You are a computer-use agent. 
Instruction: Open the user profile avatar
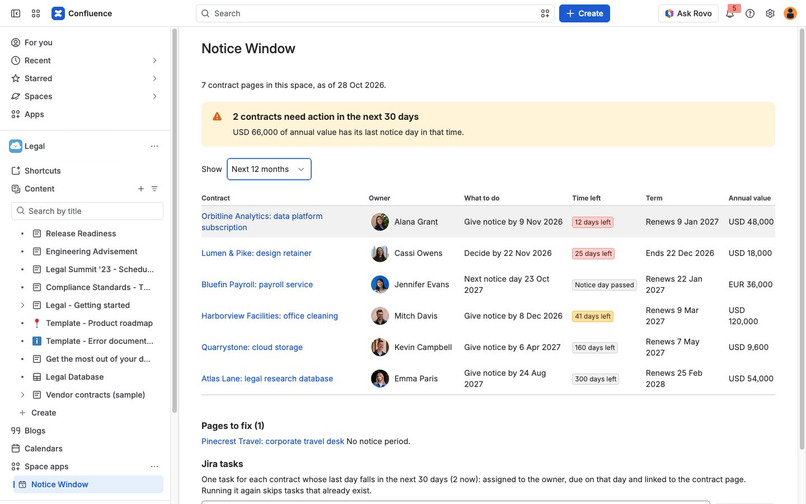[x=790, y=14]
